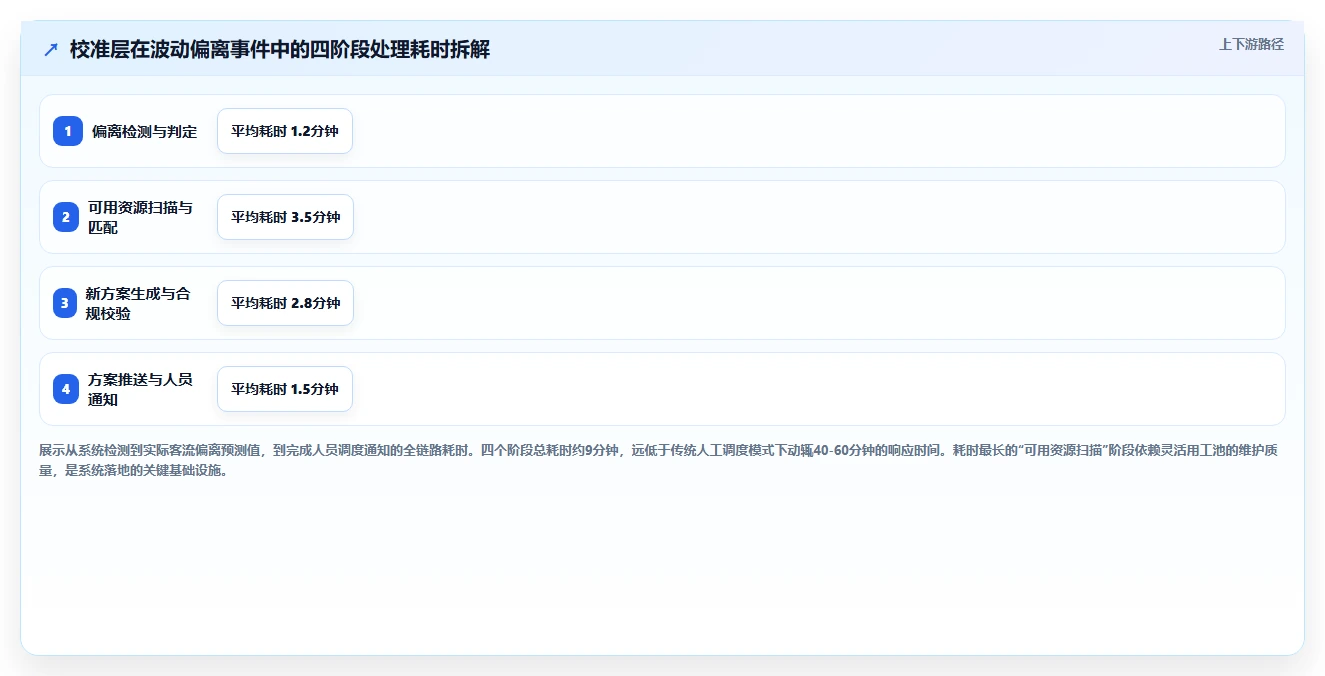This screenshot has width=1325, height=676.
Task: Click the 平均耗时 1.5分钟 chip
Action: click(285, 389)
